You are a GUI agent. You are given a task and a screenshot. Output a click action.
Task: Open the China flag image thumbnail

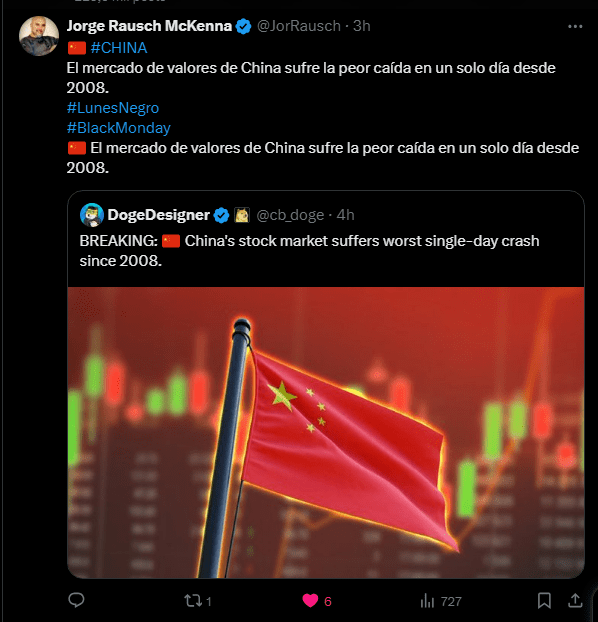[x=326, y=432]
